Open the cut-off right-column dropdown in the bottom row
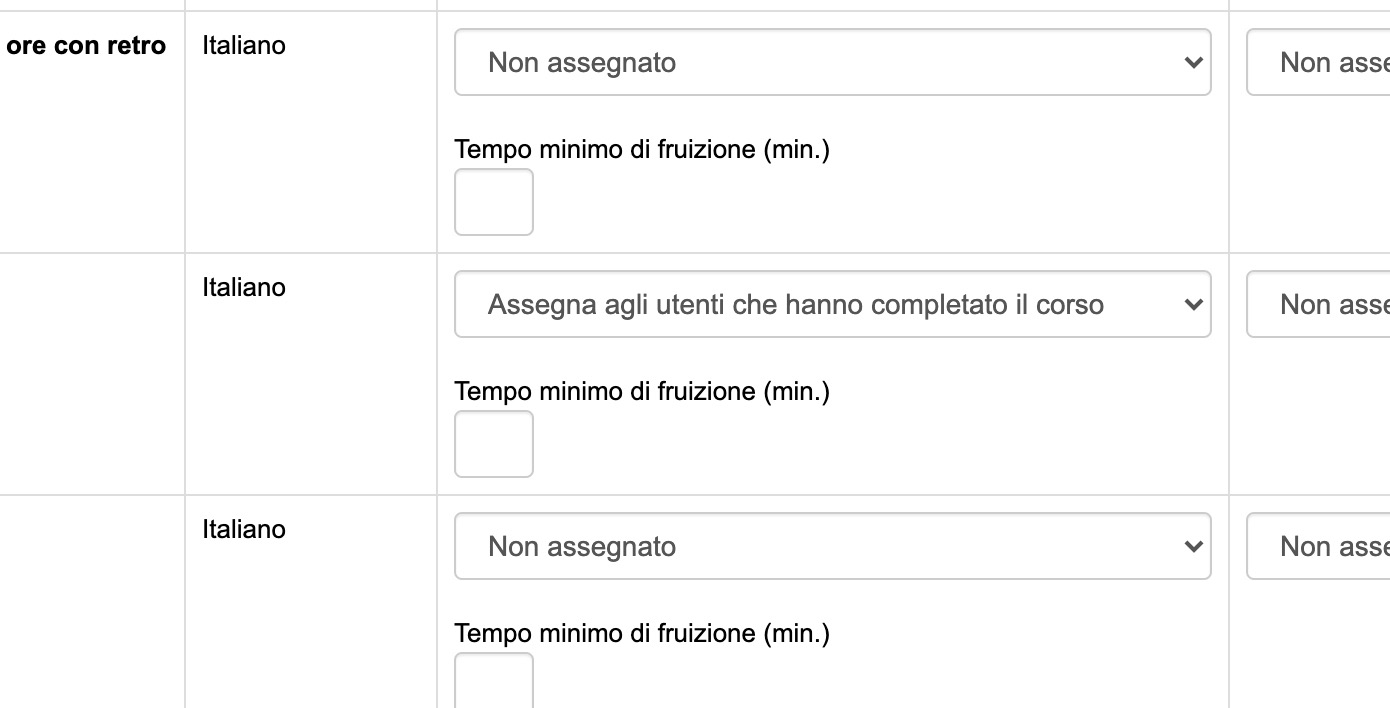 [x=1320, y=546]
